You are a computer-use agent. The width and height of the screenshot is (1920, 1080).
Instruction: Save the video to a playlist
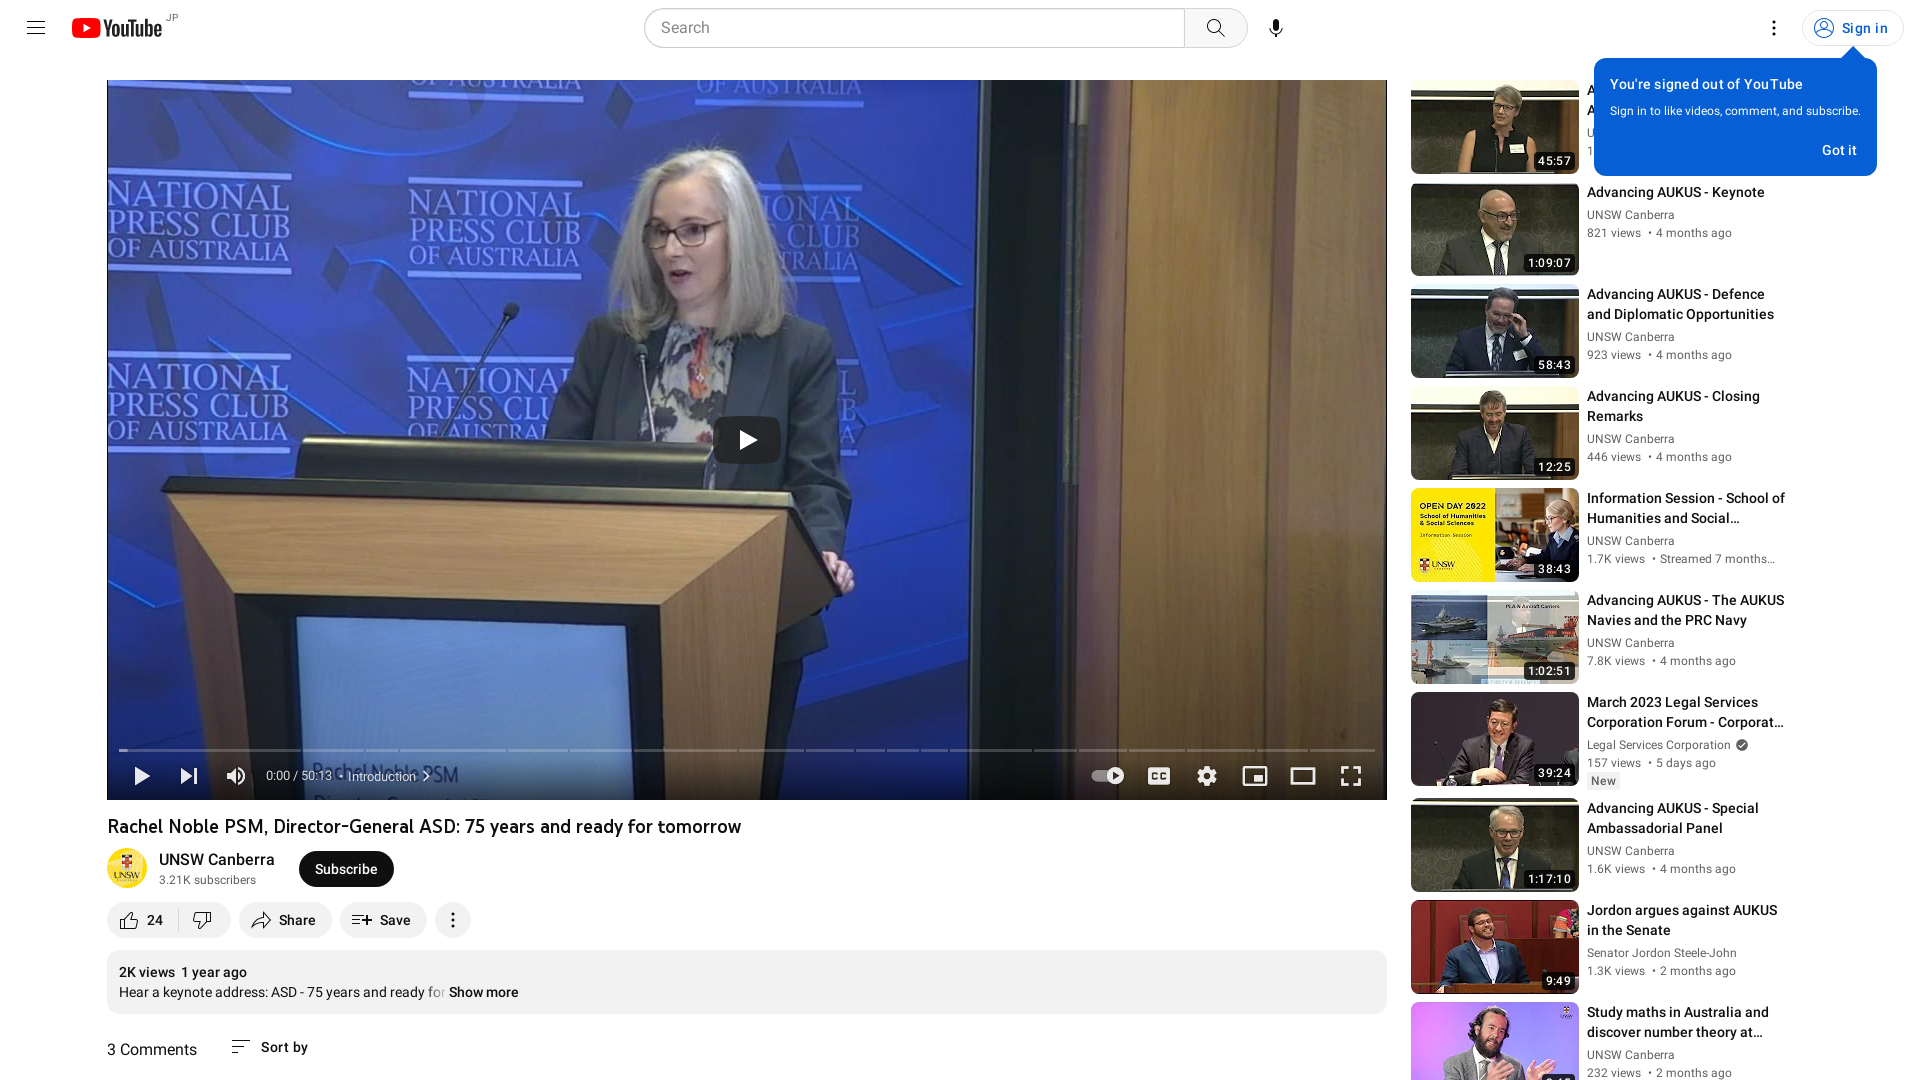pos(383,920)
